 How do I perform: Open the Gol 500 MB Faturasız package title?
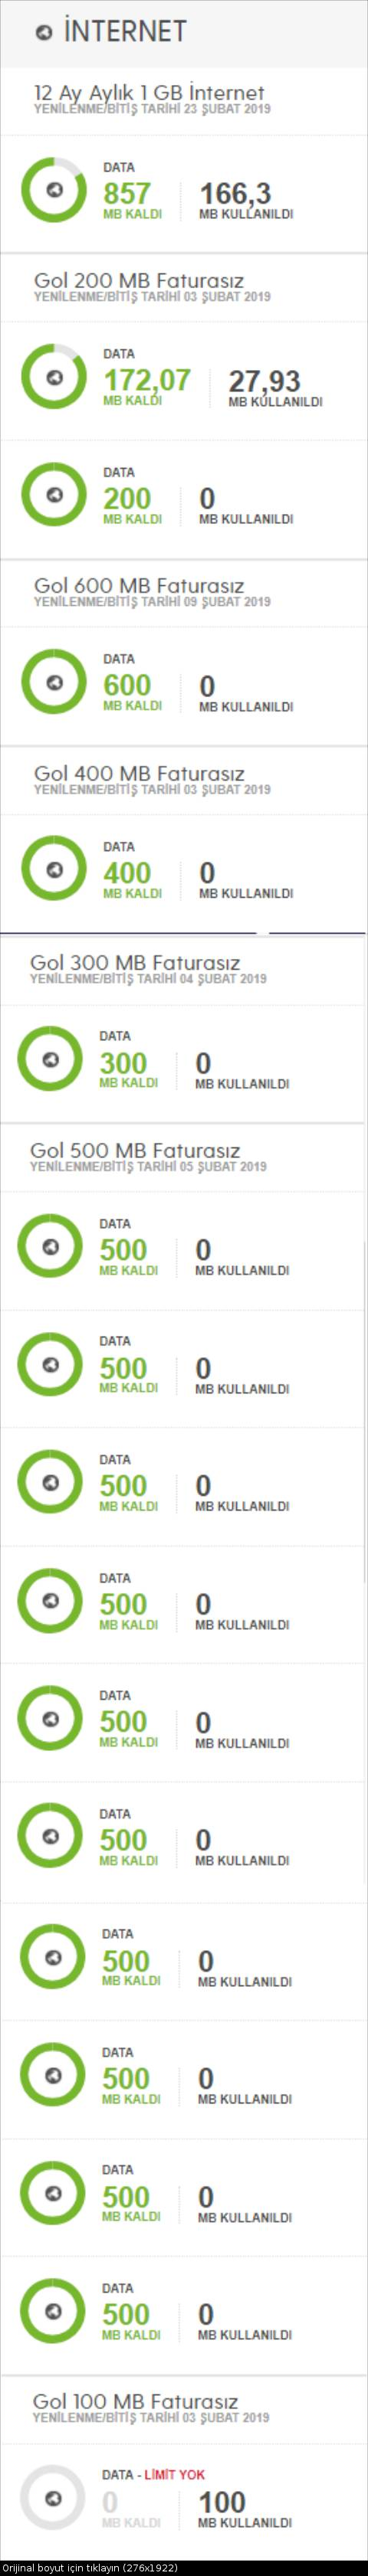[x=135, y=1150]
